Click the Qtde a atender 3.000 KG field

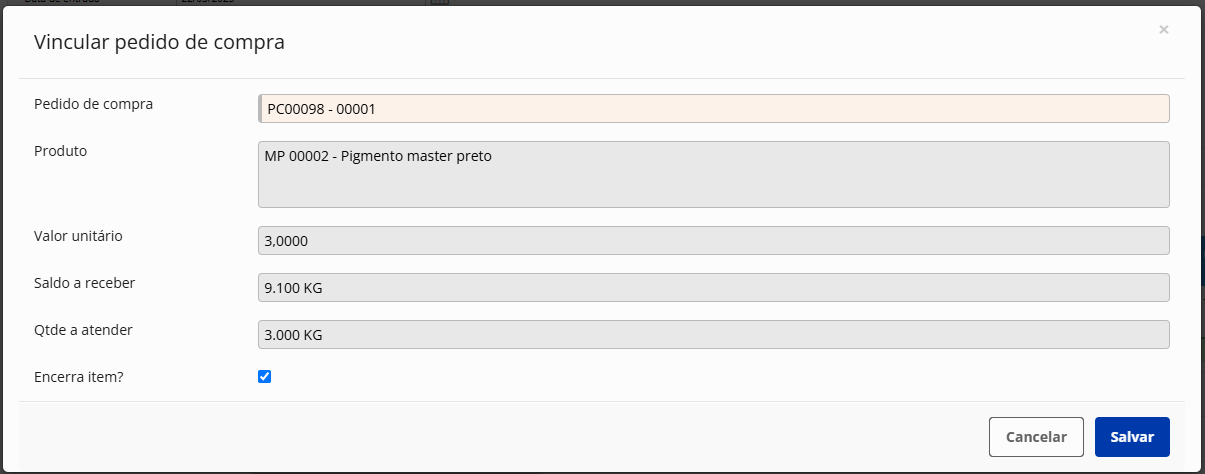pyautogui.click(x=714, y=335)
